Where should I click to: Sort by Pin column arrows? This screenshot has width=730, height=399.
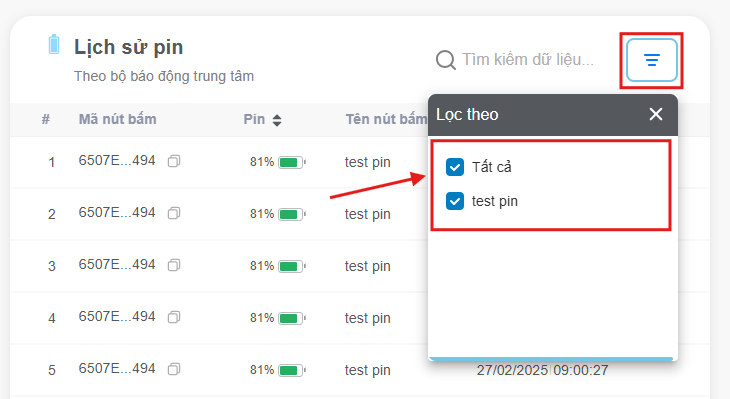(277, 120)
